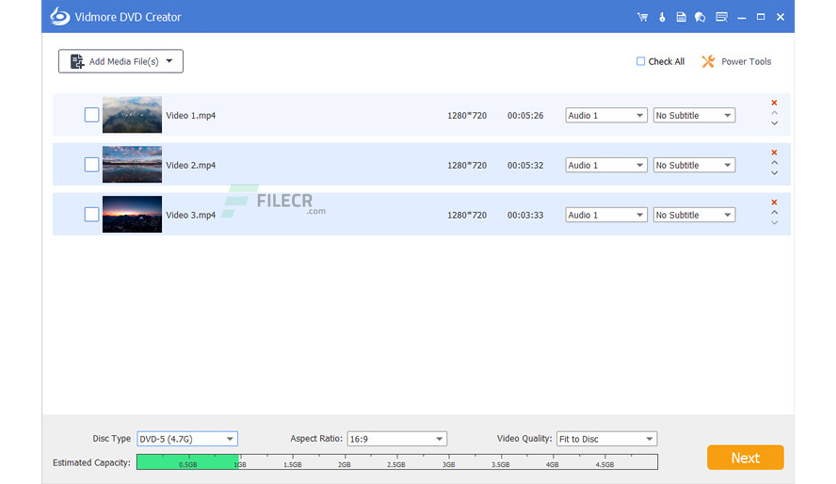Open No Subtitle dropdown for Video 2.mp4
836x484 pixels.
(x=694, y=165)
